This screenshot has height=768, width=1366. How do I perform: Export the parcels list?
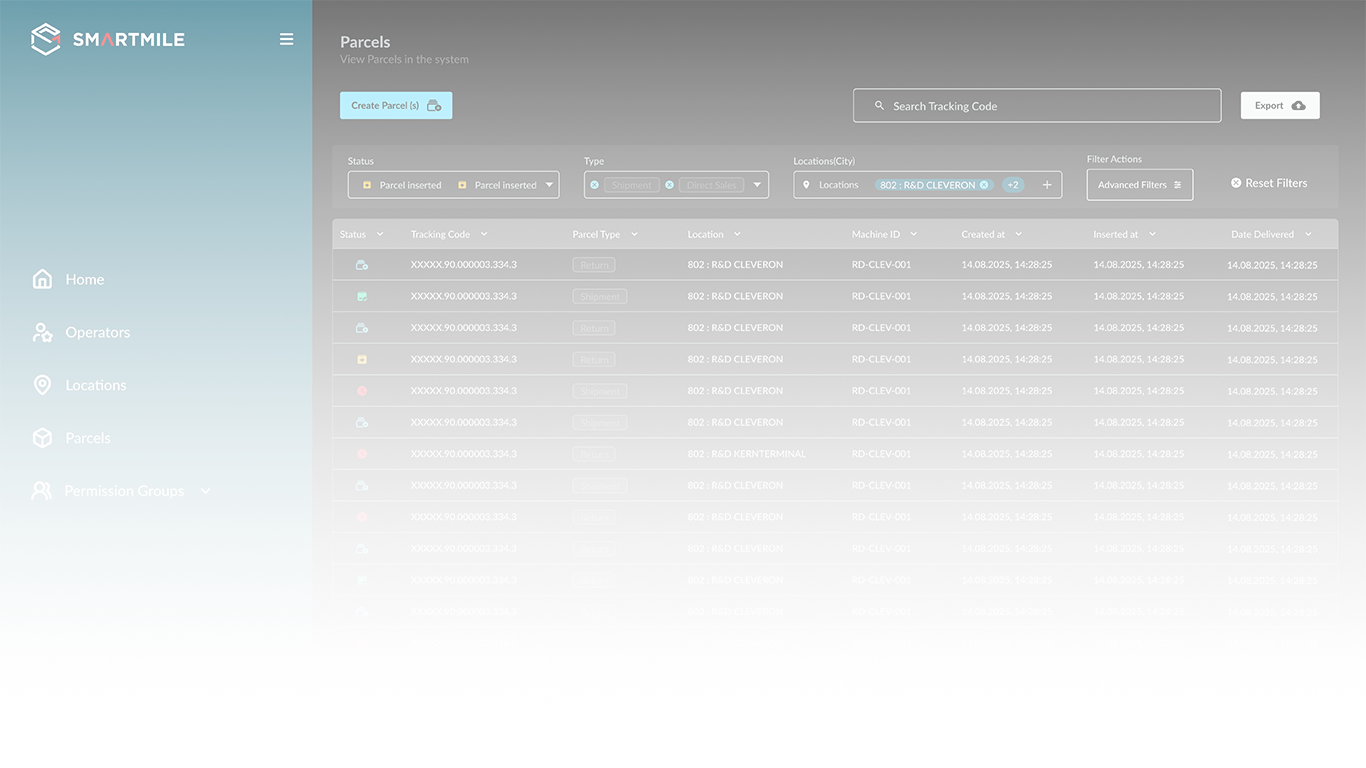(x=1280, y=106)
